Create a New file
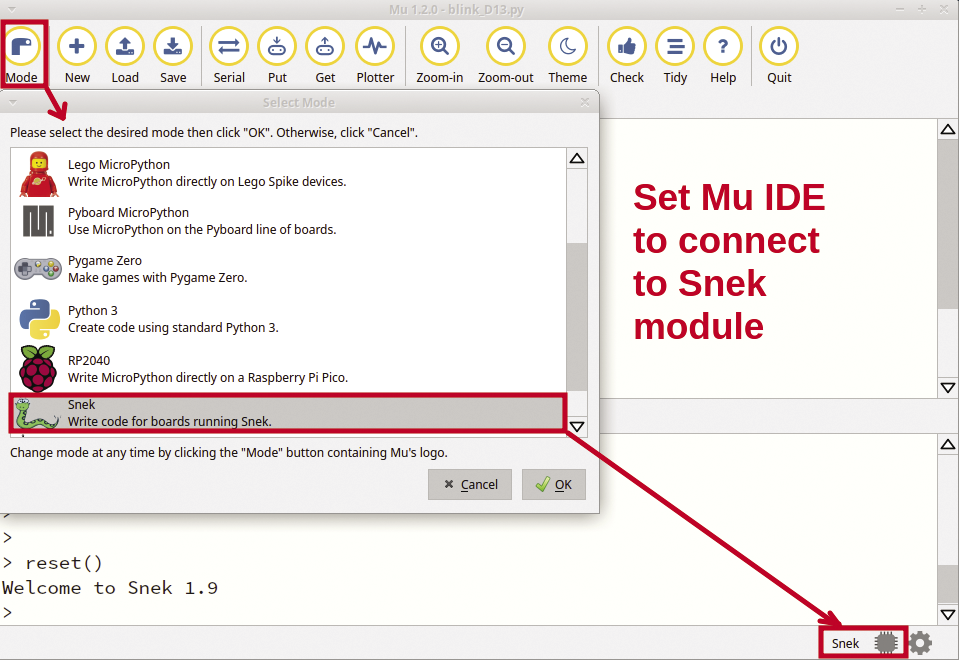The width and height of the screenshot is (959, 661). [x=77, y=56]
